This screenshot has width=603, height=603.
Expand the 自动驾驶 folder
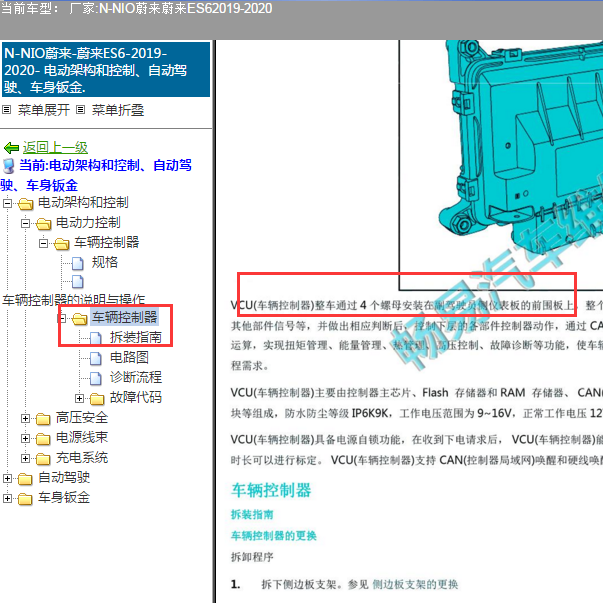(x=7, y=478)
